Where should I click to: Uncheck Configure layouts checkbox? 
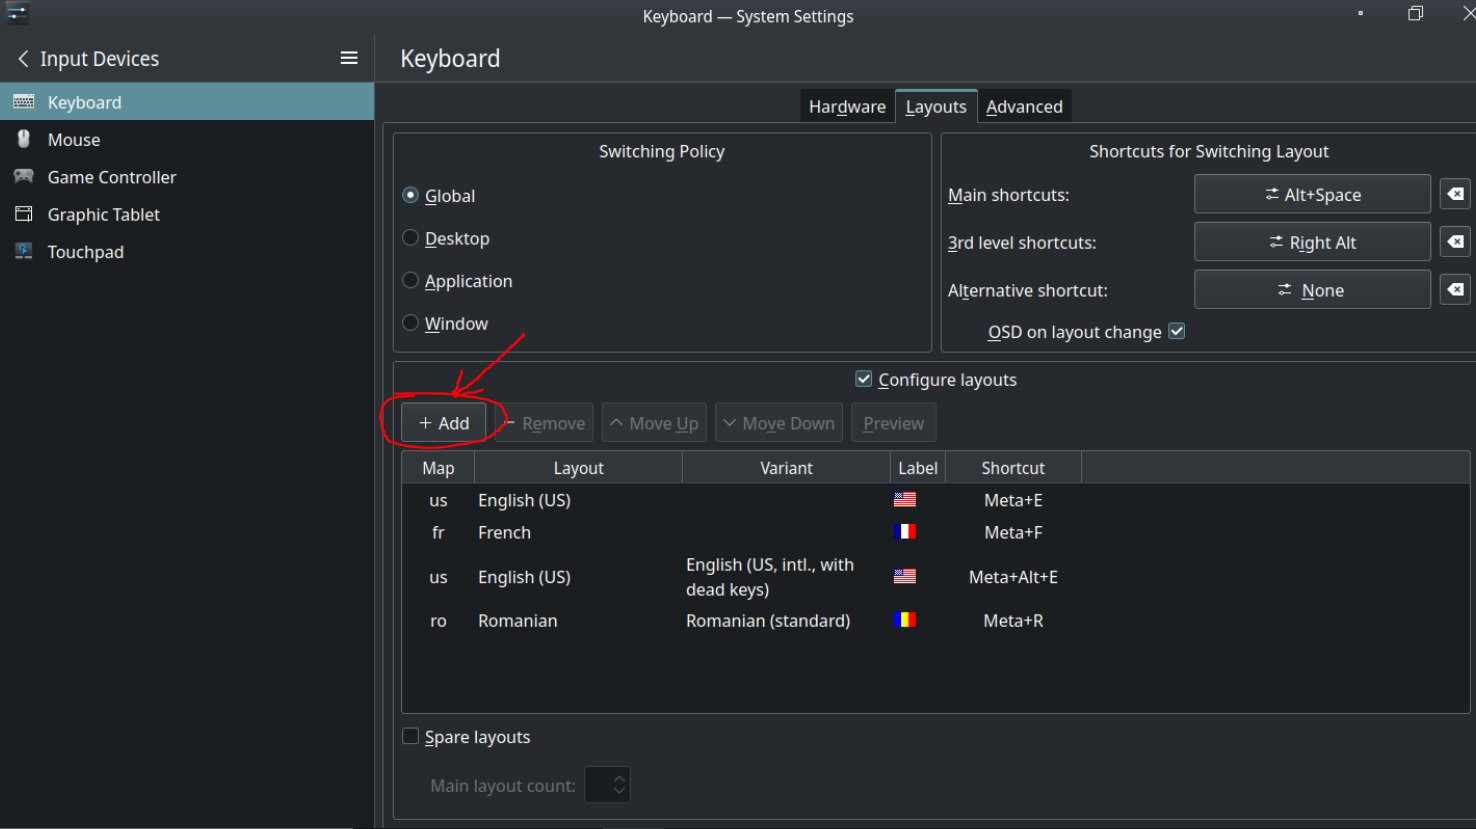[x=864, y=379]
